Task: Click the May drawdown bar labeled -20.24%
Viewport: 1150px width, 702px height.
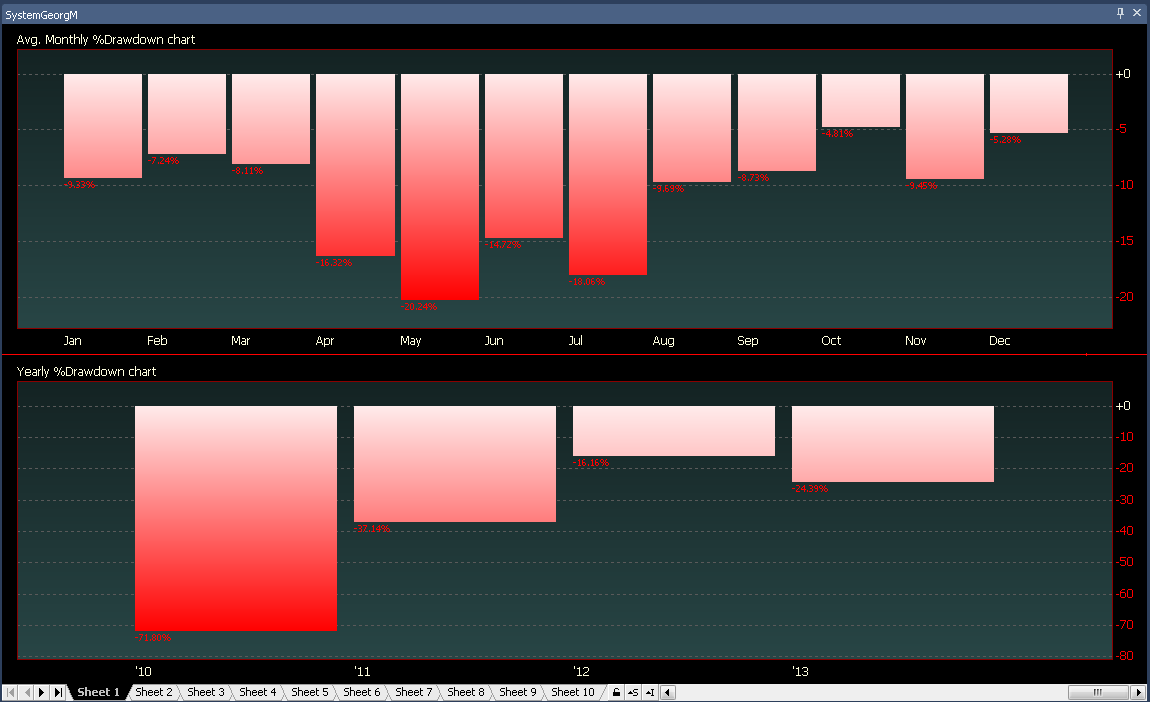Action: click(x=440, y=186)
